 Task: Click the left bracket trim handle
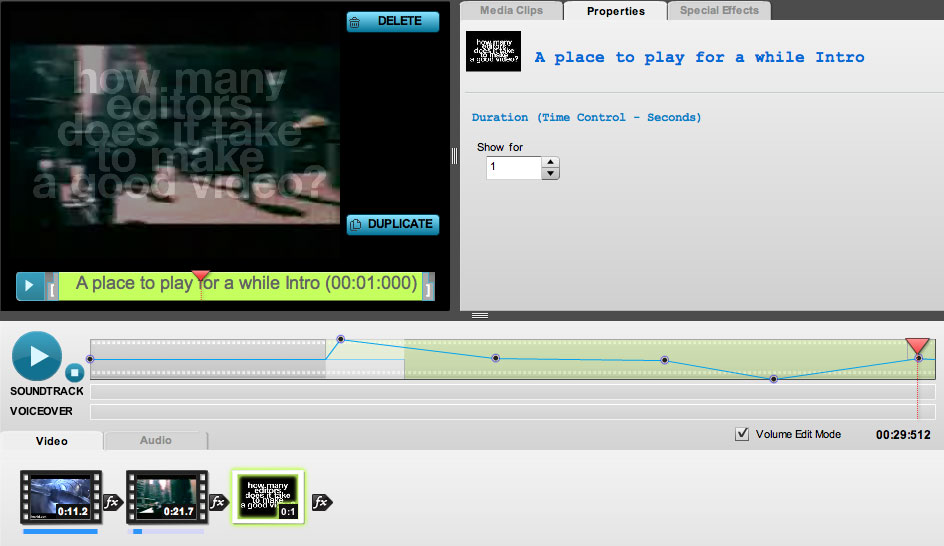[51, 288]
